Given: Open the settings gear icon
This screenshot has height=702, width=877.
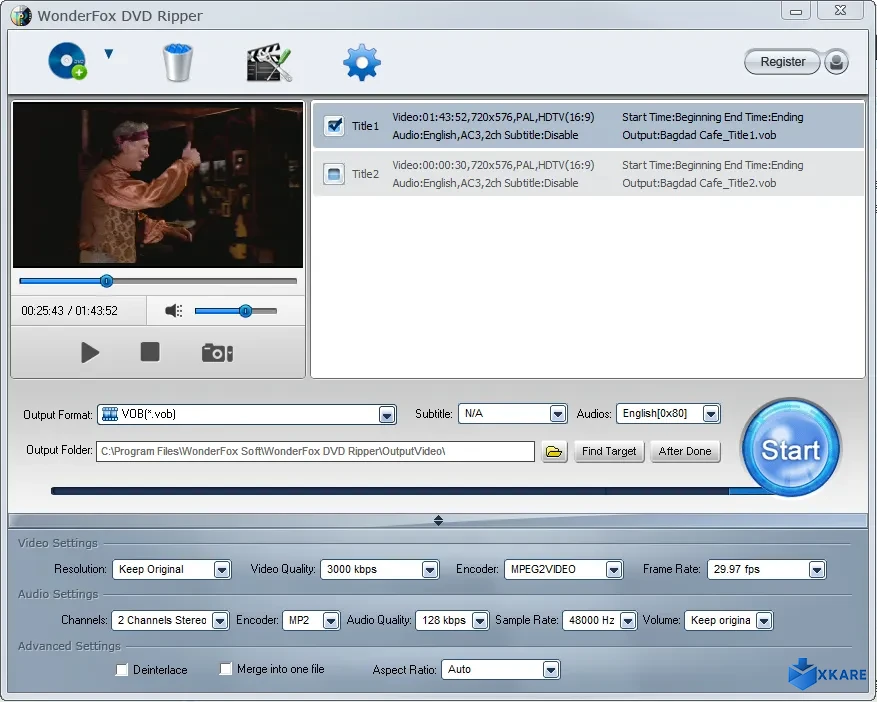Looking at the screenshot, I should (x=361, y=61).
